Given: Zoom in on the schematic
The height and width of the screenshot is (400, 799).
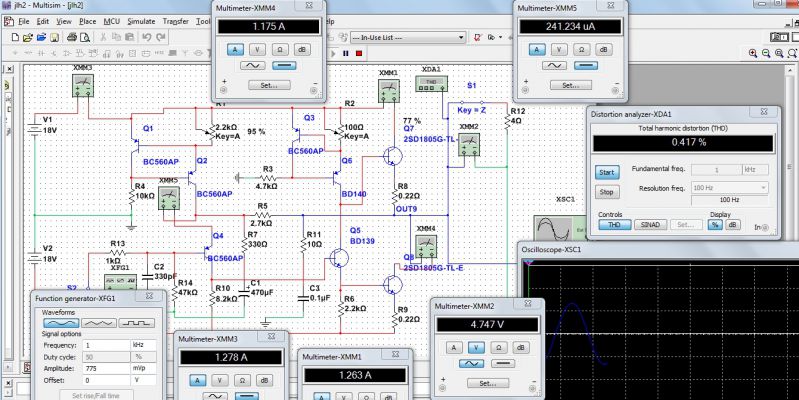Looking at the screenshot, I should point(753,52).
